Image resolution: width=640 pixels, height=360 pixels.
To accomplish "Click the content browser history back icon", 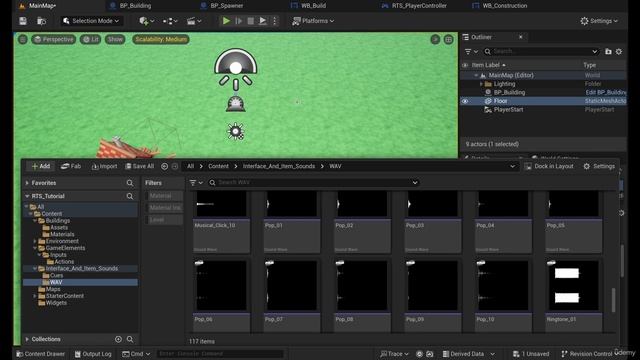I will 164,166.
